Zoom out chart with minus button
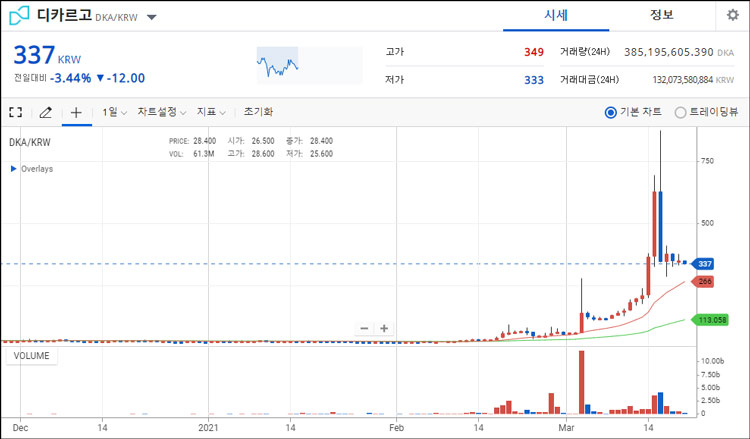 point(364,329)
